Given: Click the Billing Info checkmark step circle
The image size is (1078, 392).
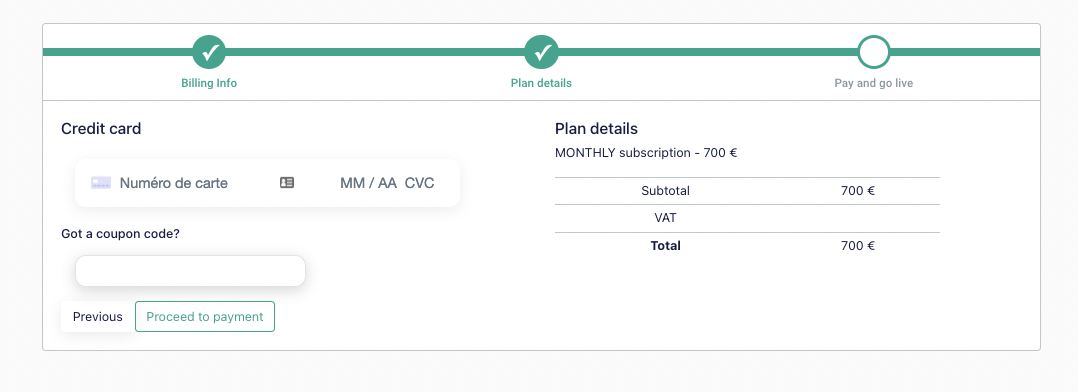Looking at the screenshot, I should pos(209,52).
